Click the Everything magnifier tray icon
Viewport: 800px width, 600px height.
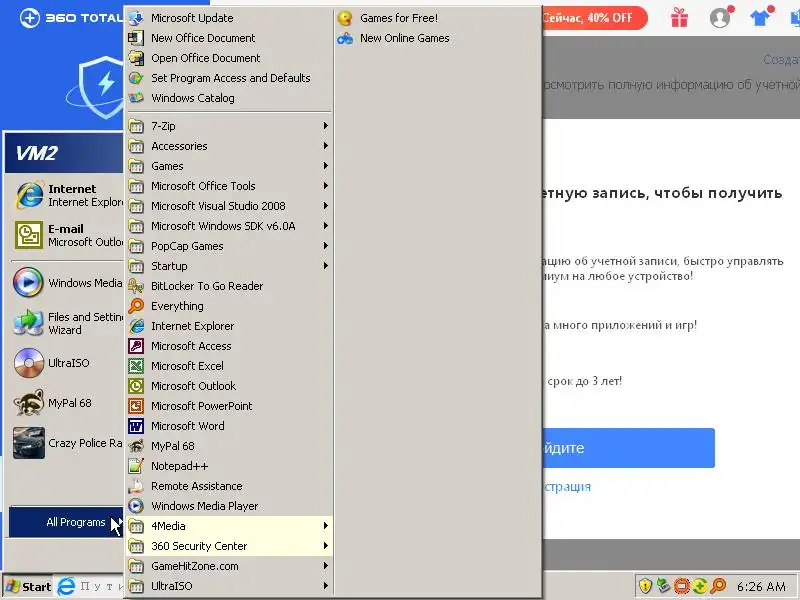718,586
